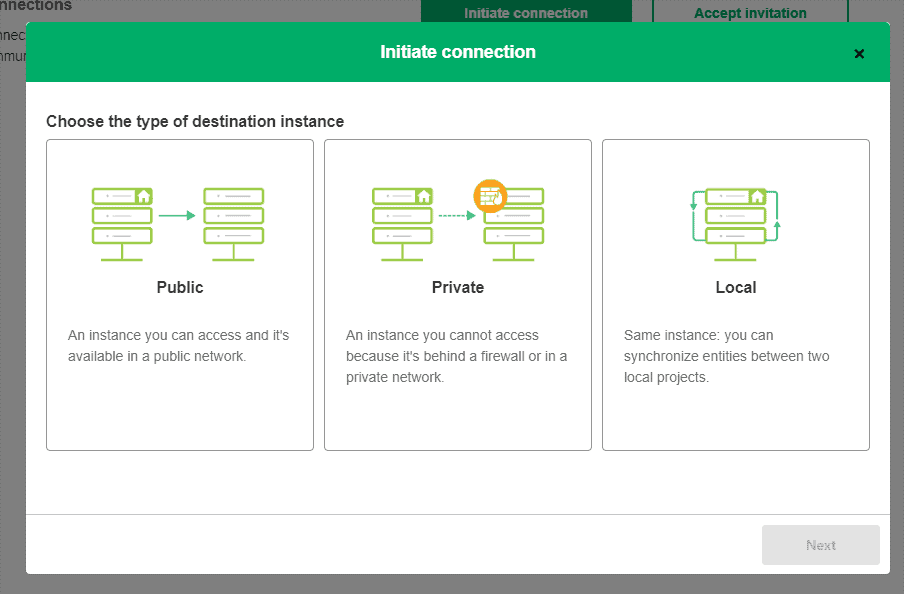
Task: Click the Private firewall description text
Action: pos(456,356)
